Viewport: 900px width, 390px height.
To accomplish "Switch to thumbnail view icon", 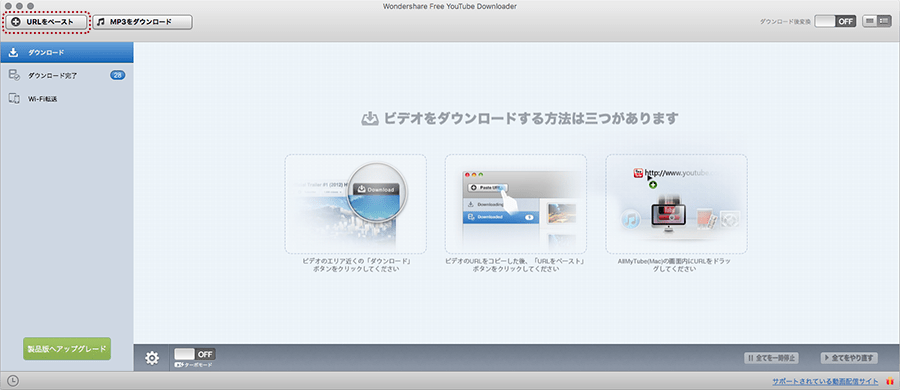I will [870, 21].
